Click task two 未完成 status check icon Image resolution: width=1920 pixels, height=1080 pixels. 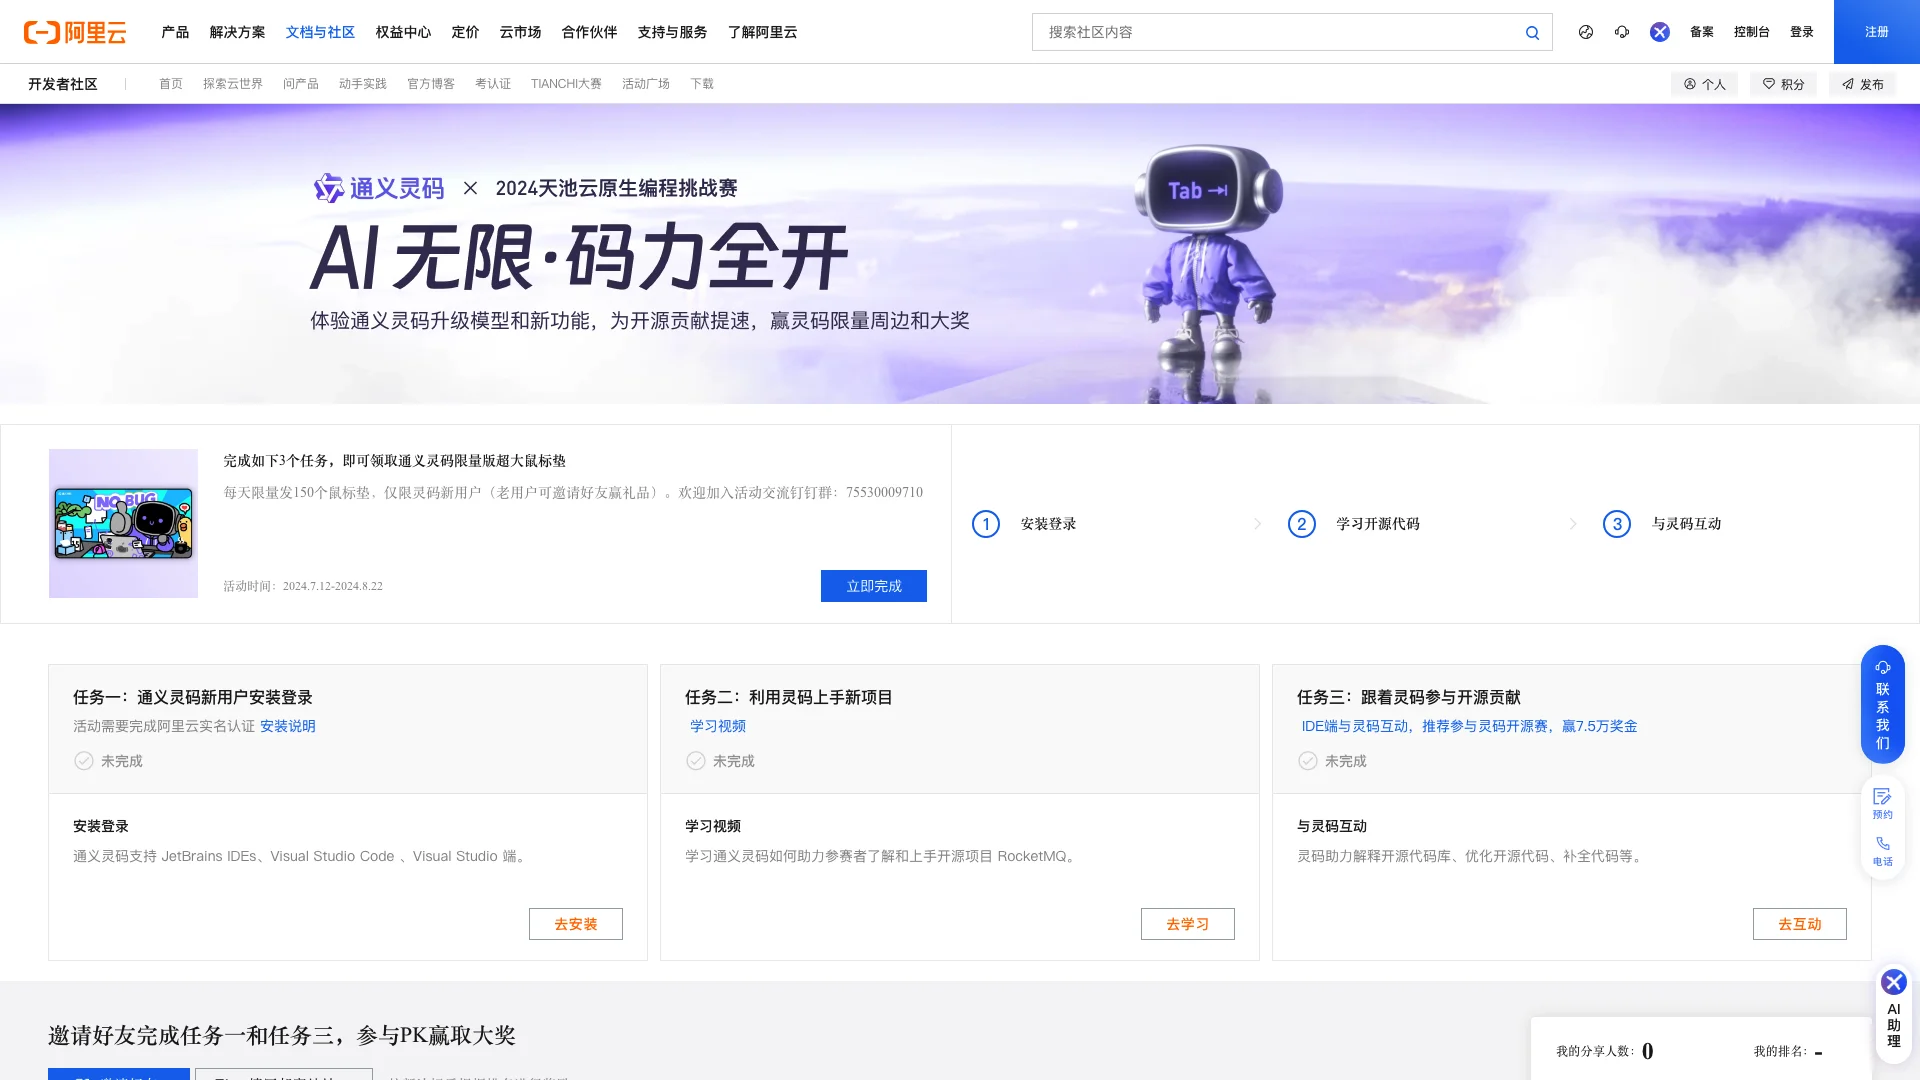pos(696,761)
